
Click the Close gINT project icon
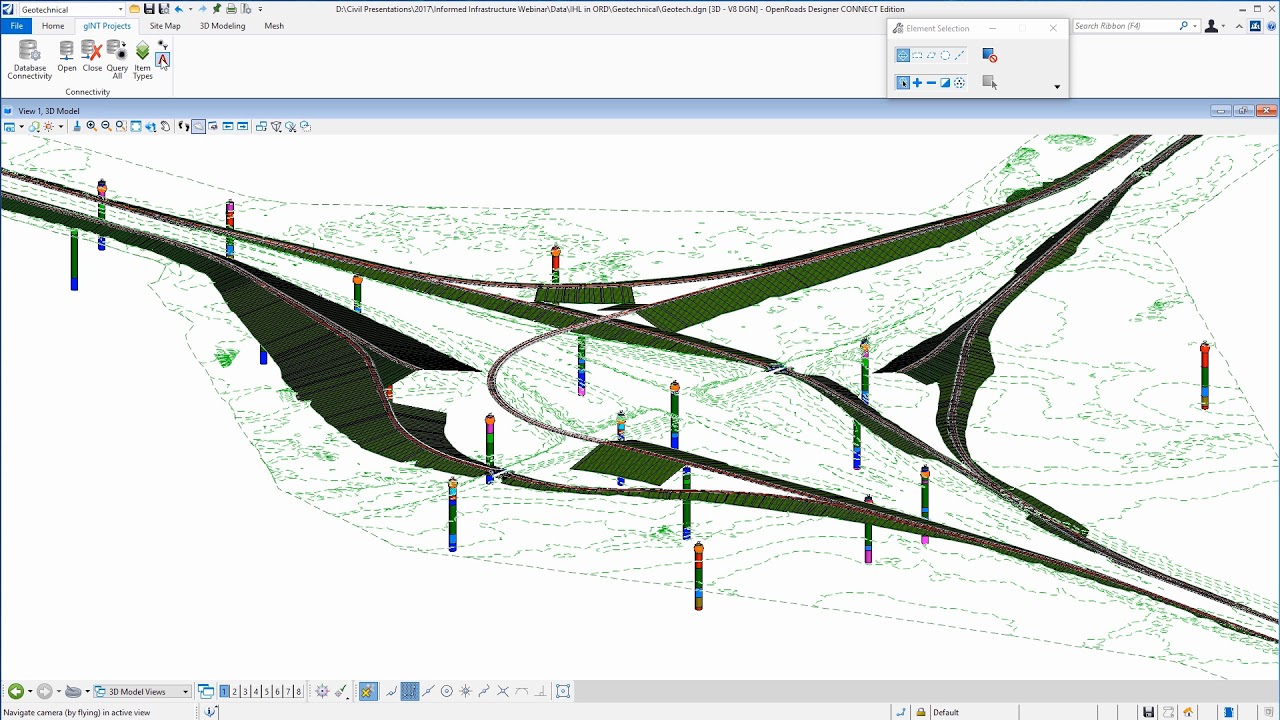92,56
